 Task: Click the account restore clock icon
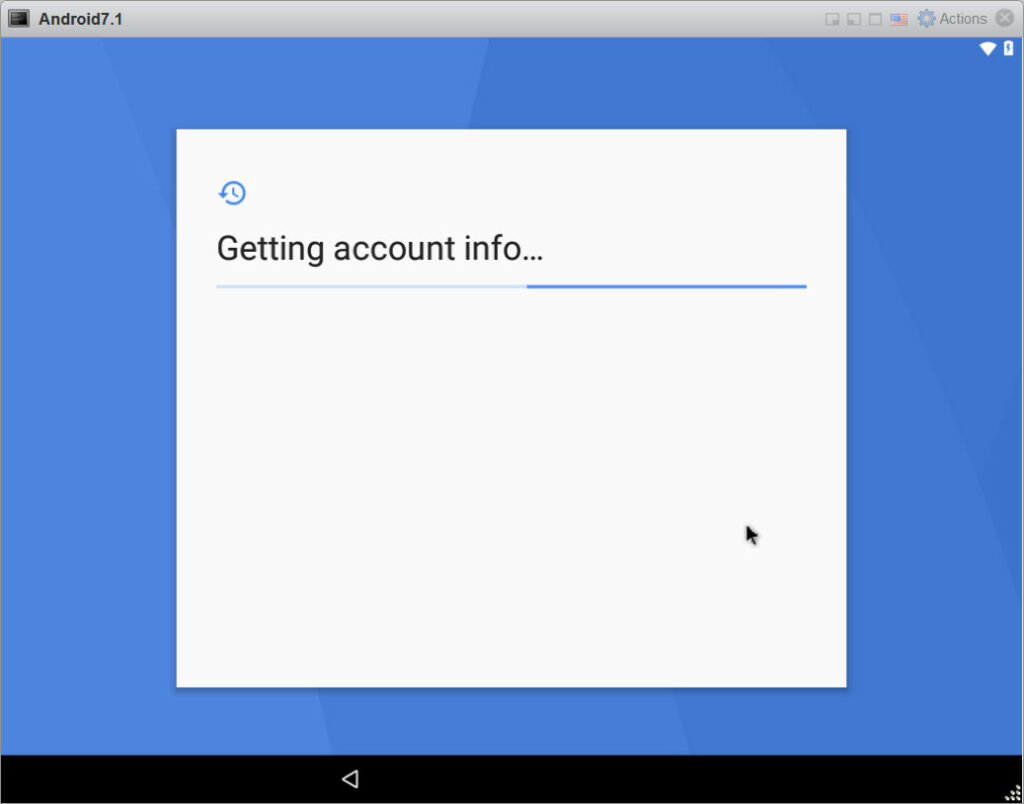point(232,193)
